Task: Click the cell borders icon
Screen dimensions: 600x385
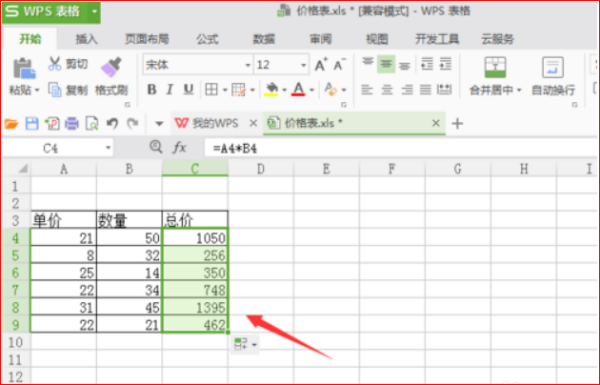Action: click(x=211, y=90)
